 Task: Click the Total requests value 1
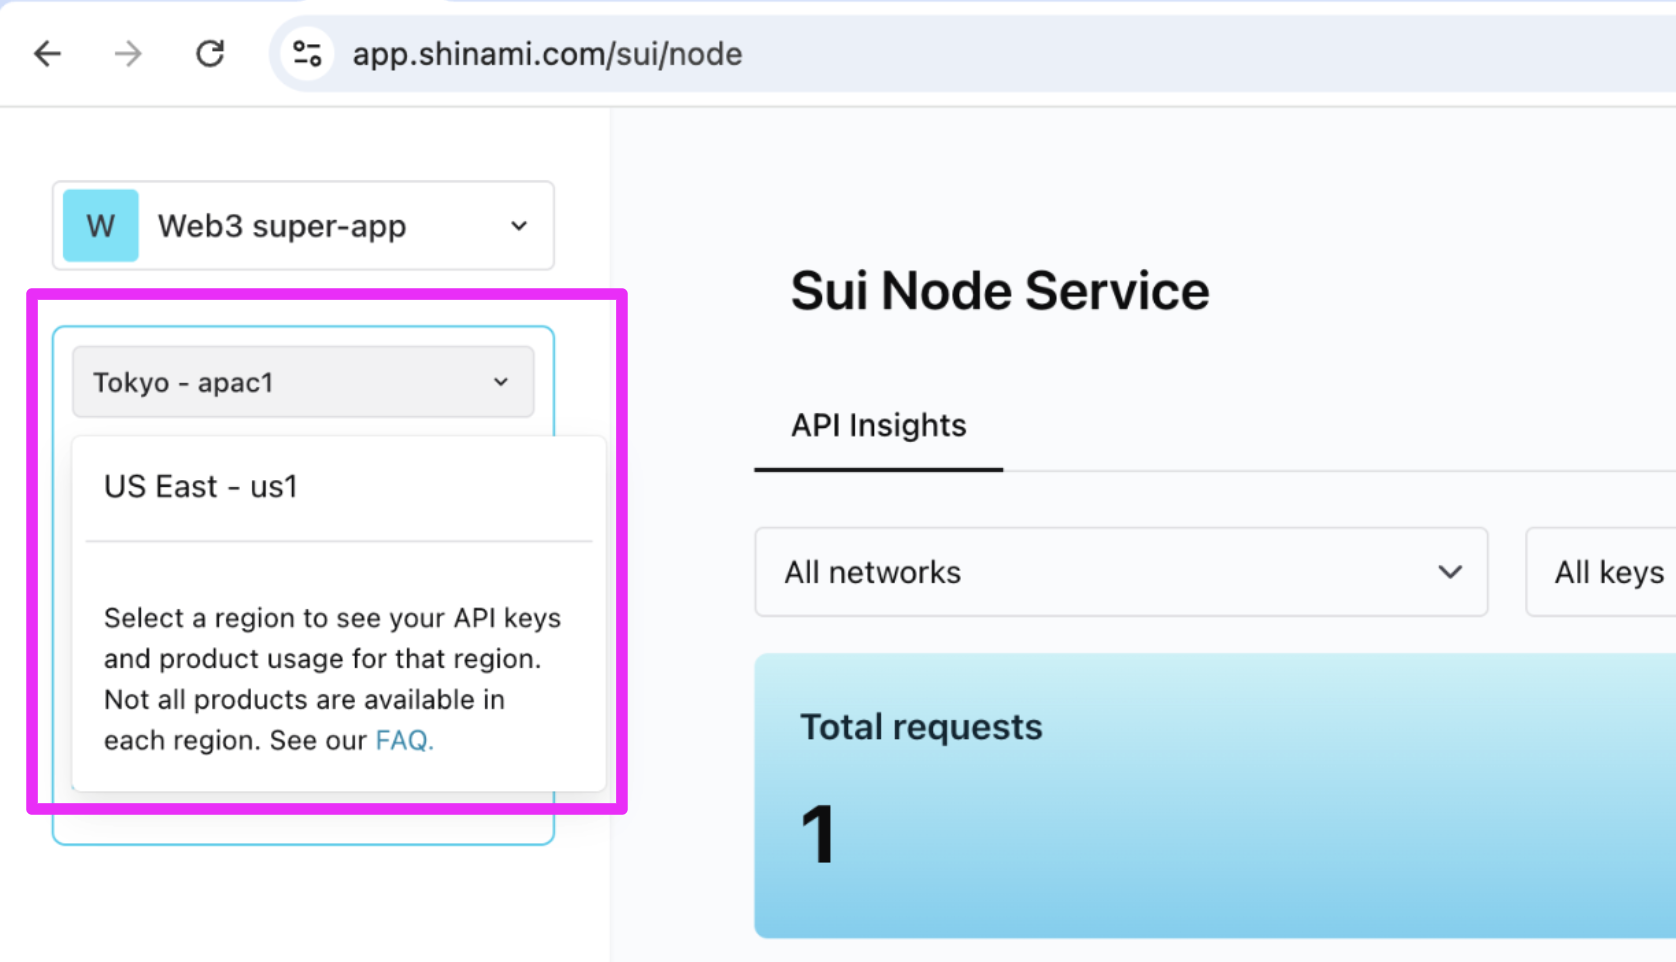[818, 835]
